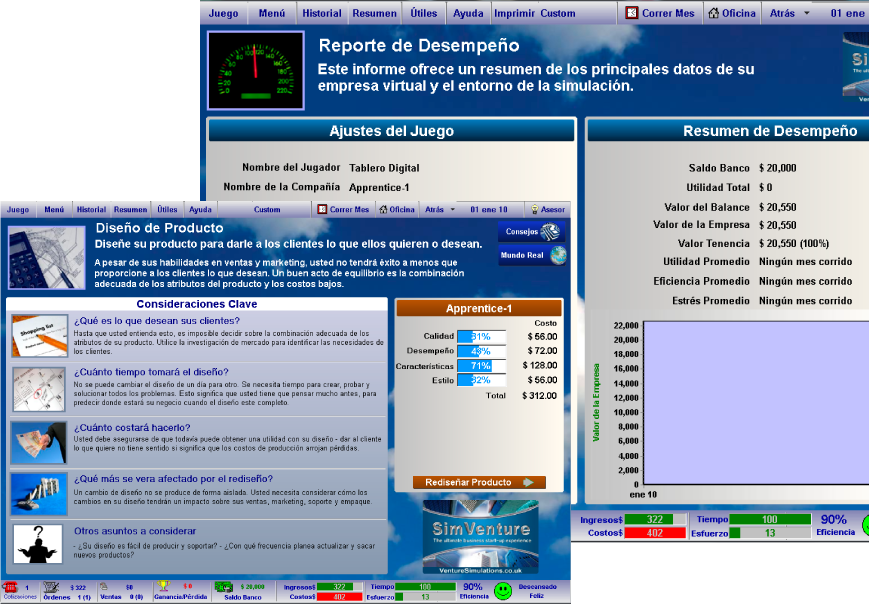Open the Saldo Banco money icon
Image resolution: width=869 pixels, height=604 pixels.
tap(225, 586)
